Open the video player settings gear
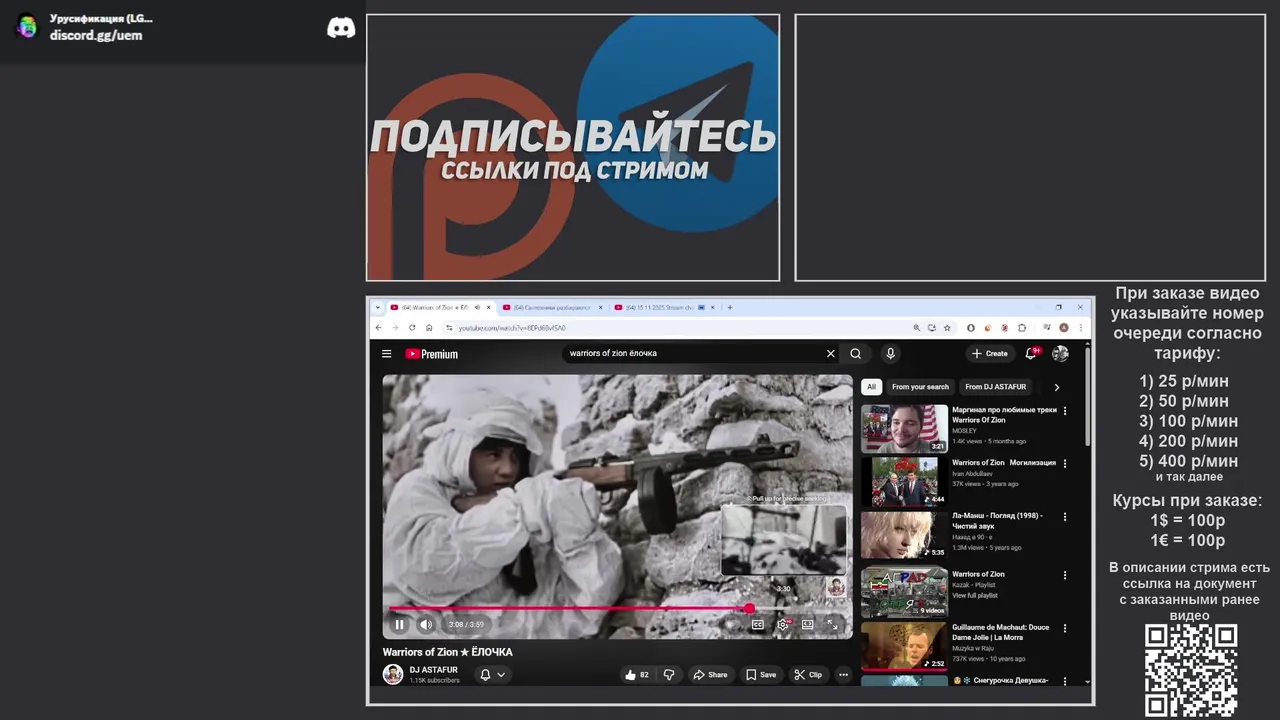Viewport: 1280px width, 720px height. click(x=783, y=625)
